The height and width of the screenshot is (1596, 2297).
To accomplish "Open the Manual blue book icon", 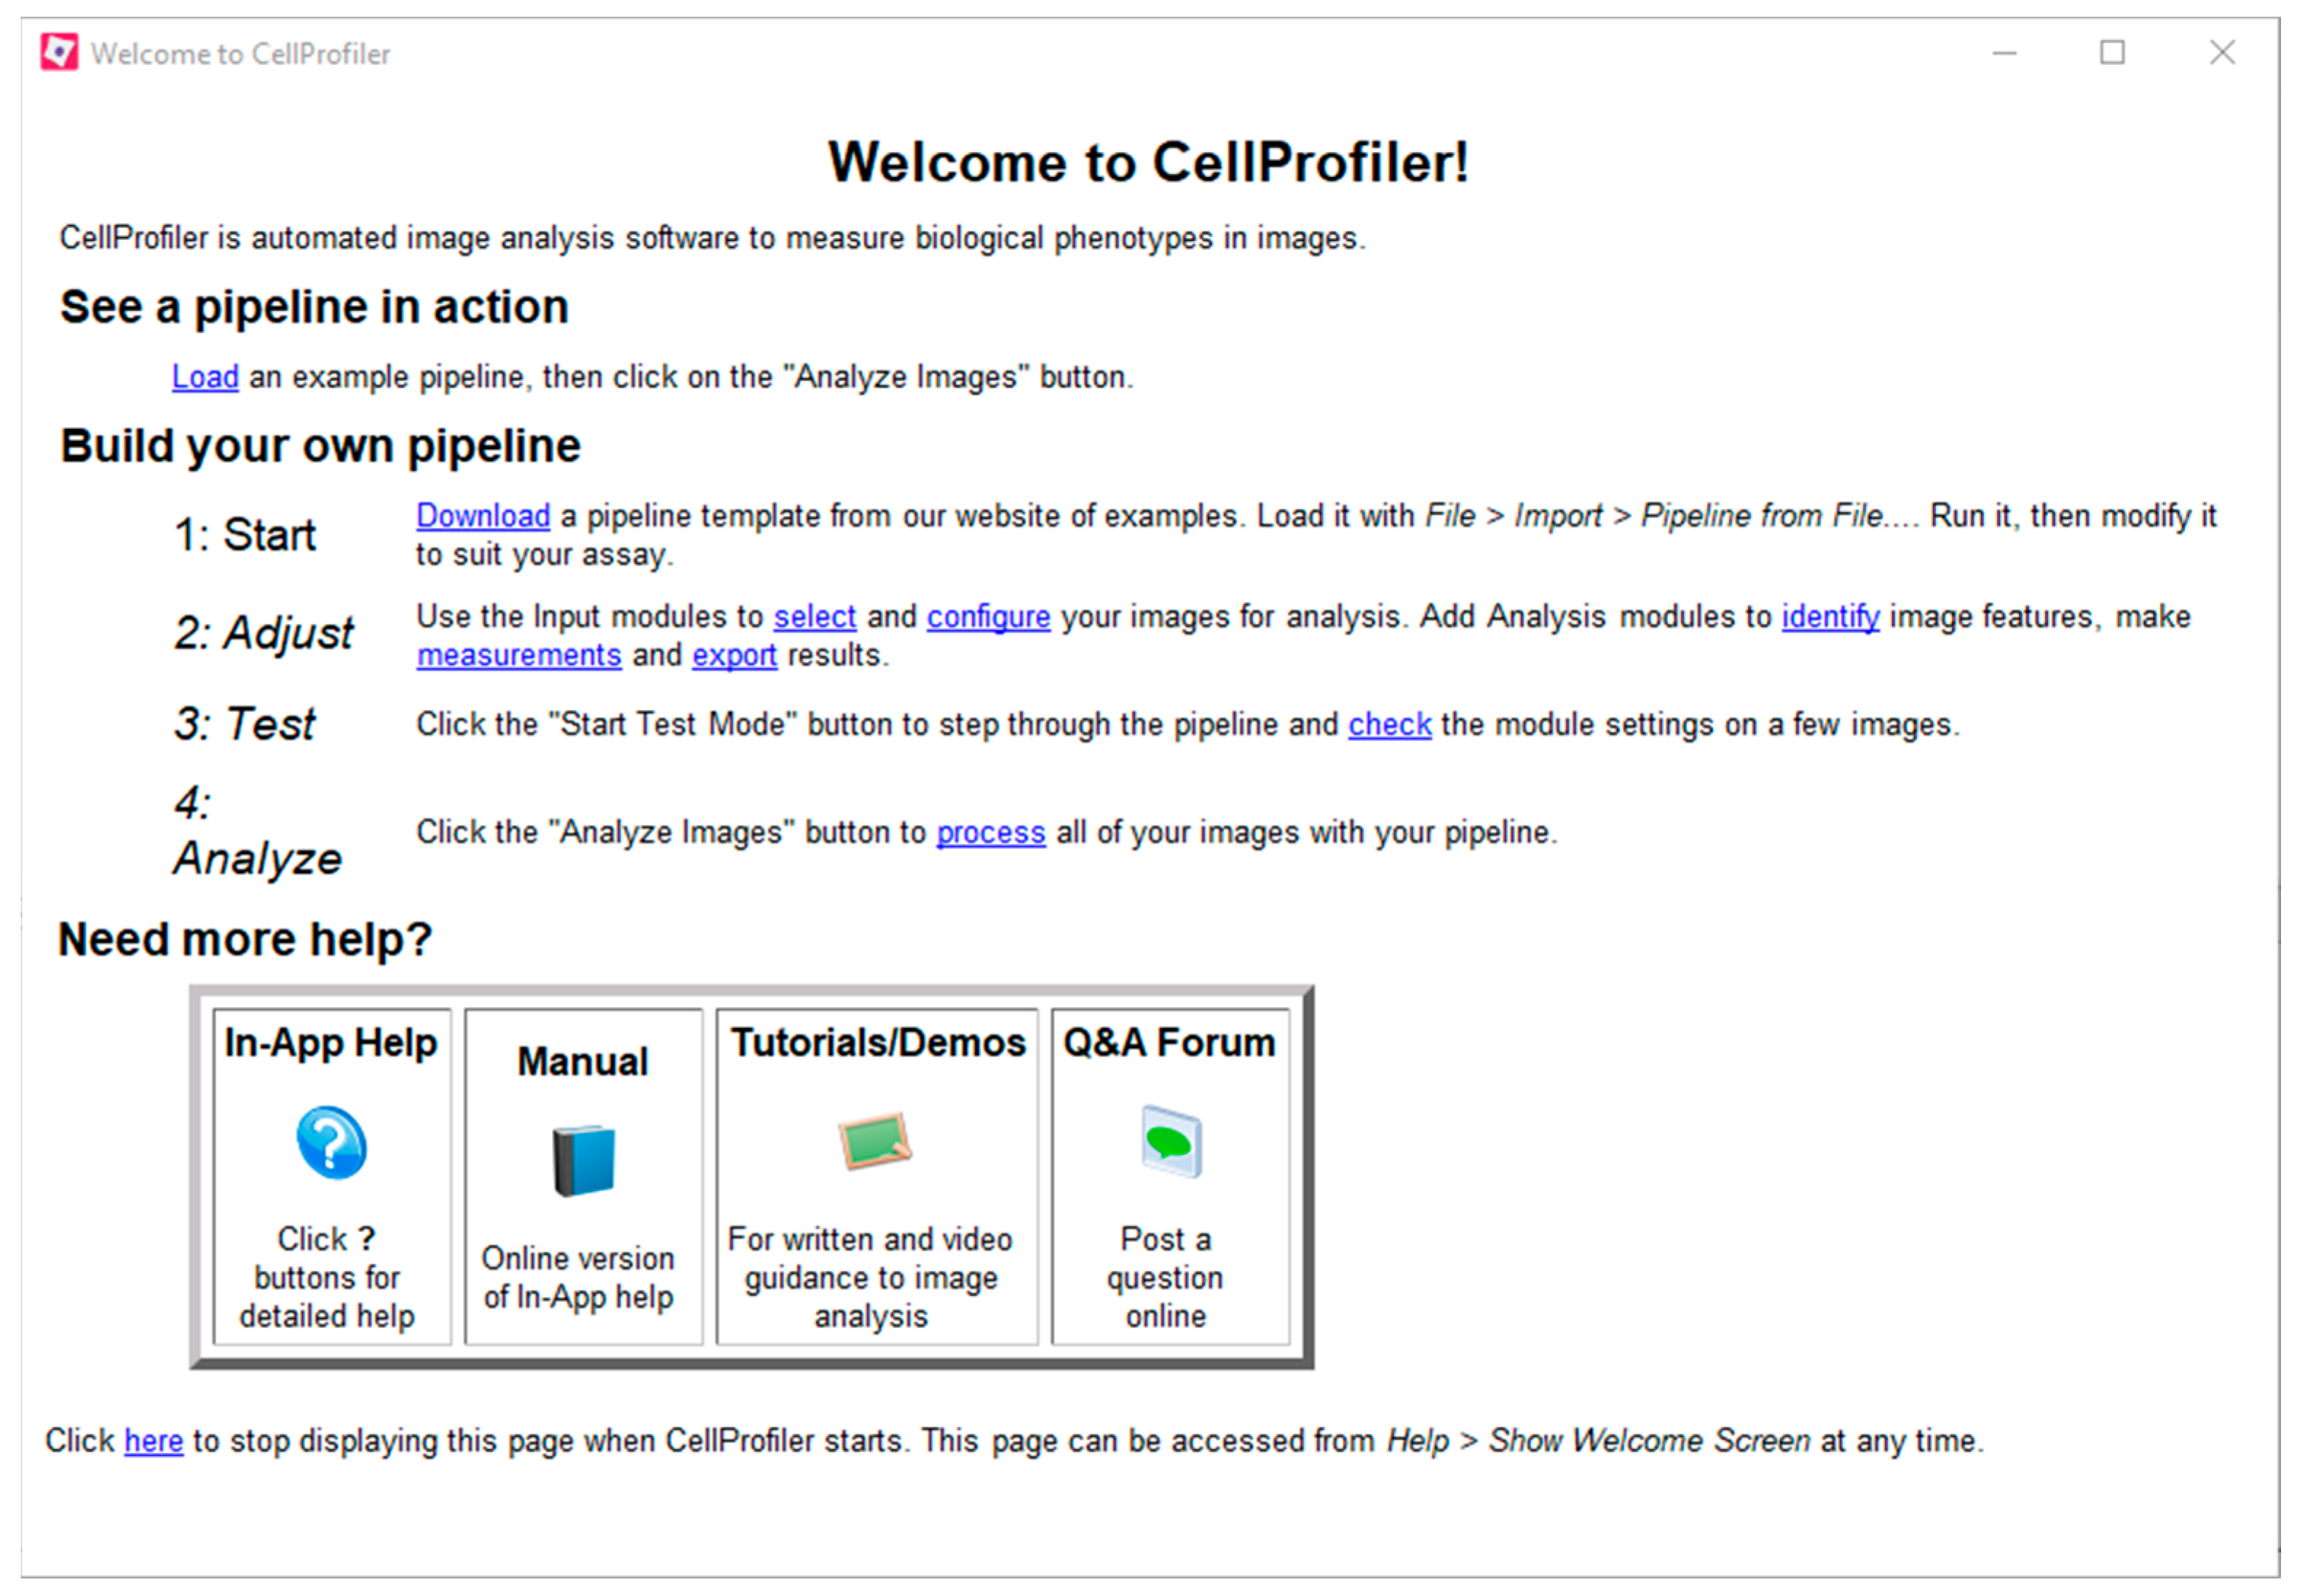I will click(x=583, y=1160).
